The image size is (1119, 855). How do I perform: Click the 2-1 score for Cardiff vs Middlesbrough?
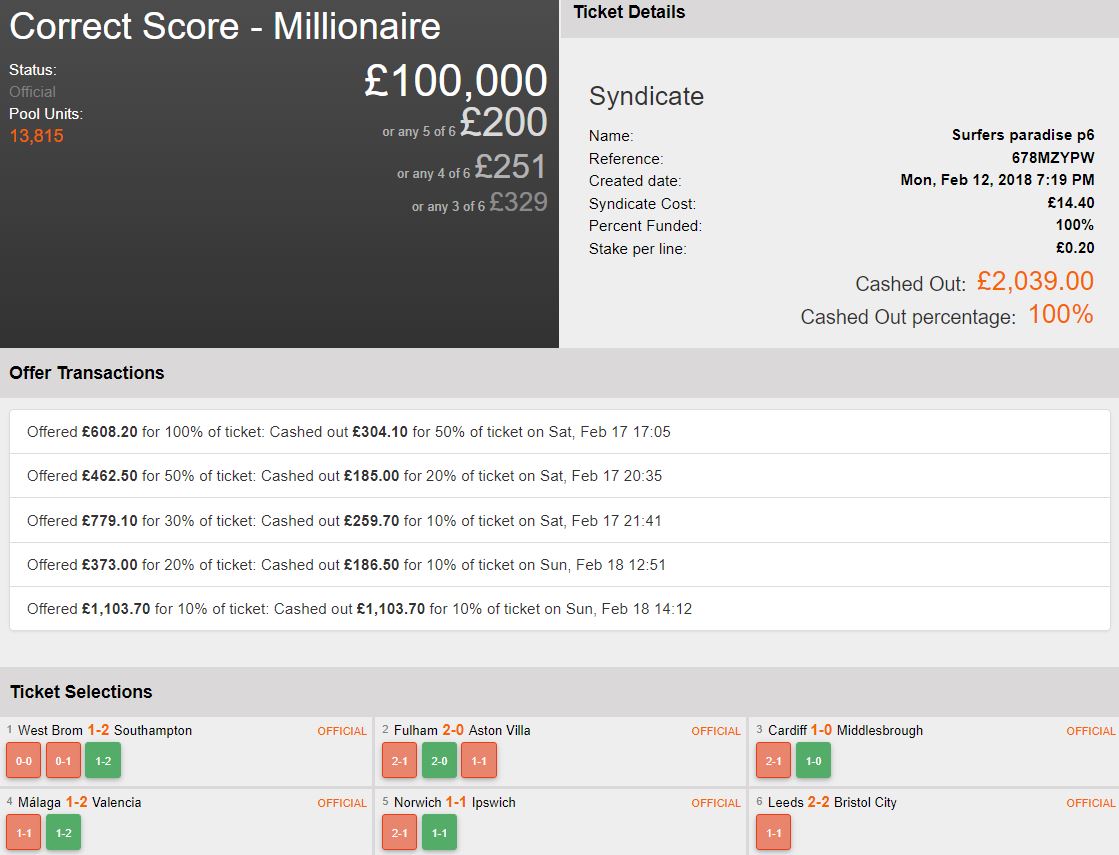pos(773,761)
